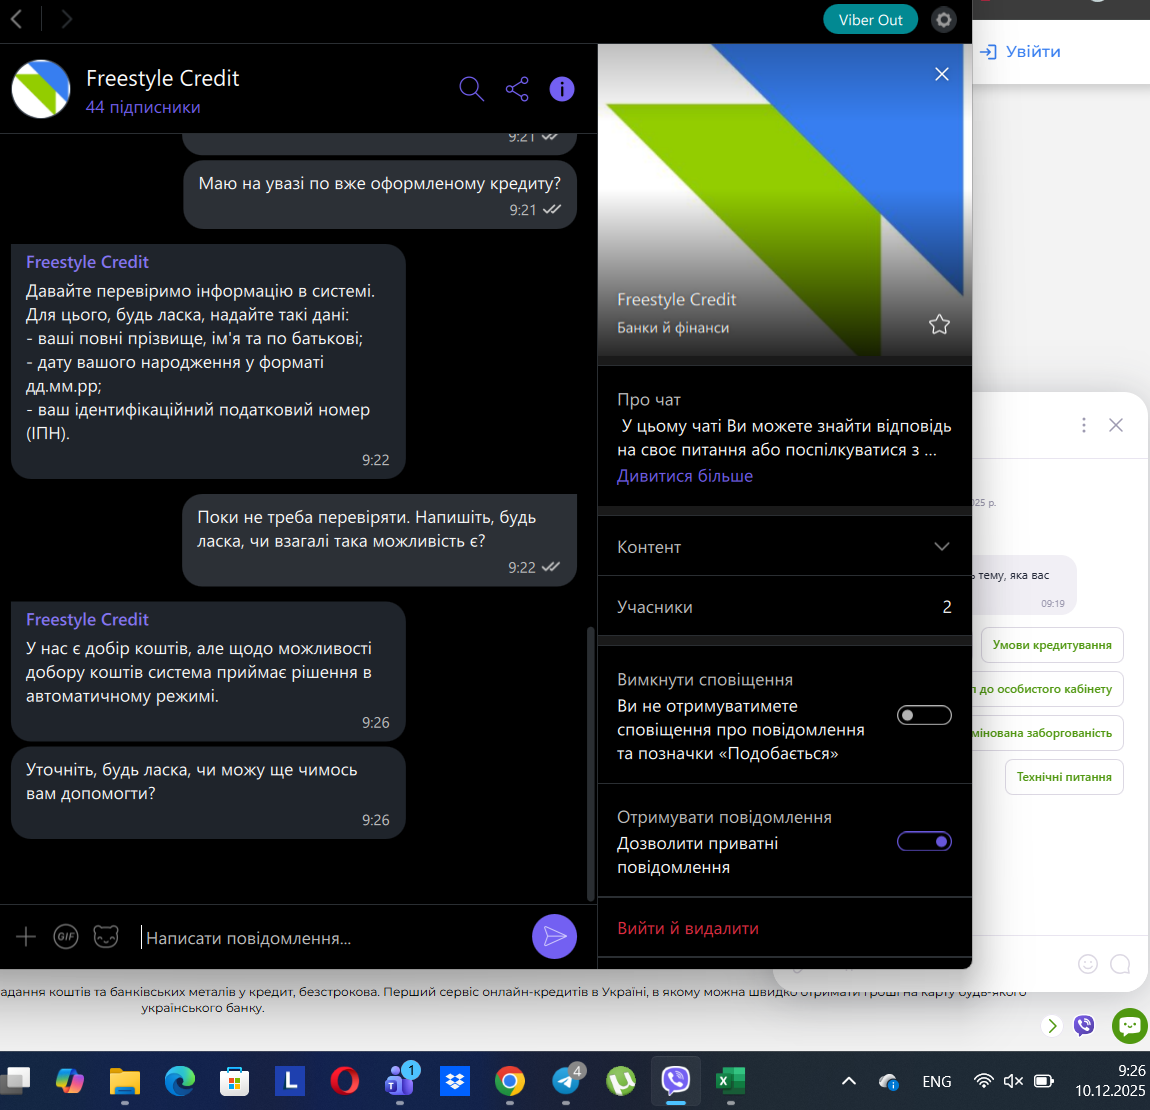
Task: Click ENG language indicator
Action: coord(937,1081)
